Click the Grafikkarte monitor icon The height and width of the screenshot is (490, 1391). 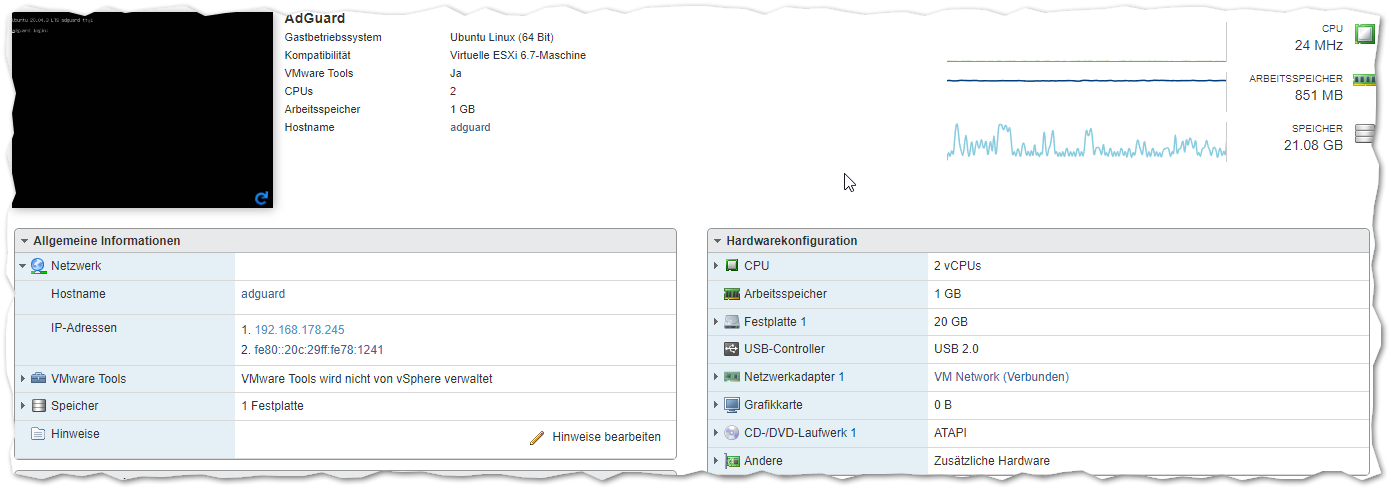coord(731,405)
